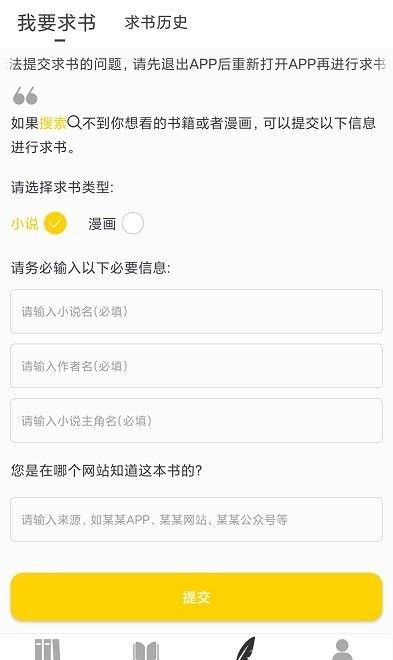Screen dimensions: 393x660
Task: Focus the 请输入小说主角名 input field
Action: (x=196, y=420)
